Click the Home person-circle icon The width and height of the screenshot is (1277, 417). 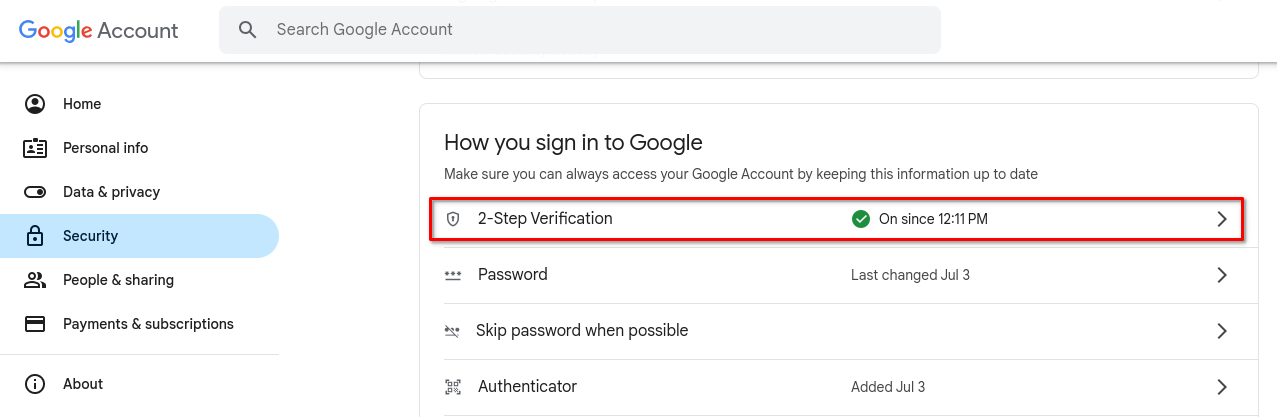(35, 104)
